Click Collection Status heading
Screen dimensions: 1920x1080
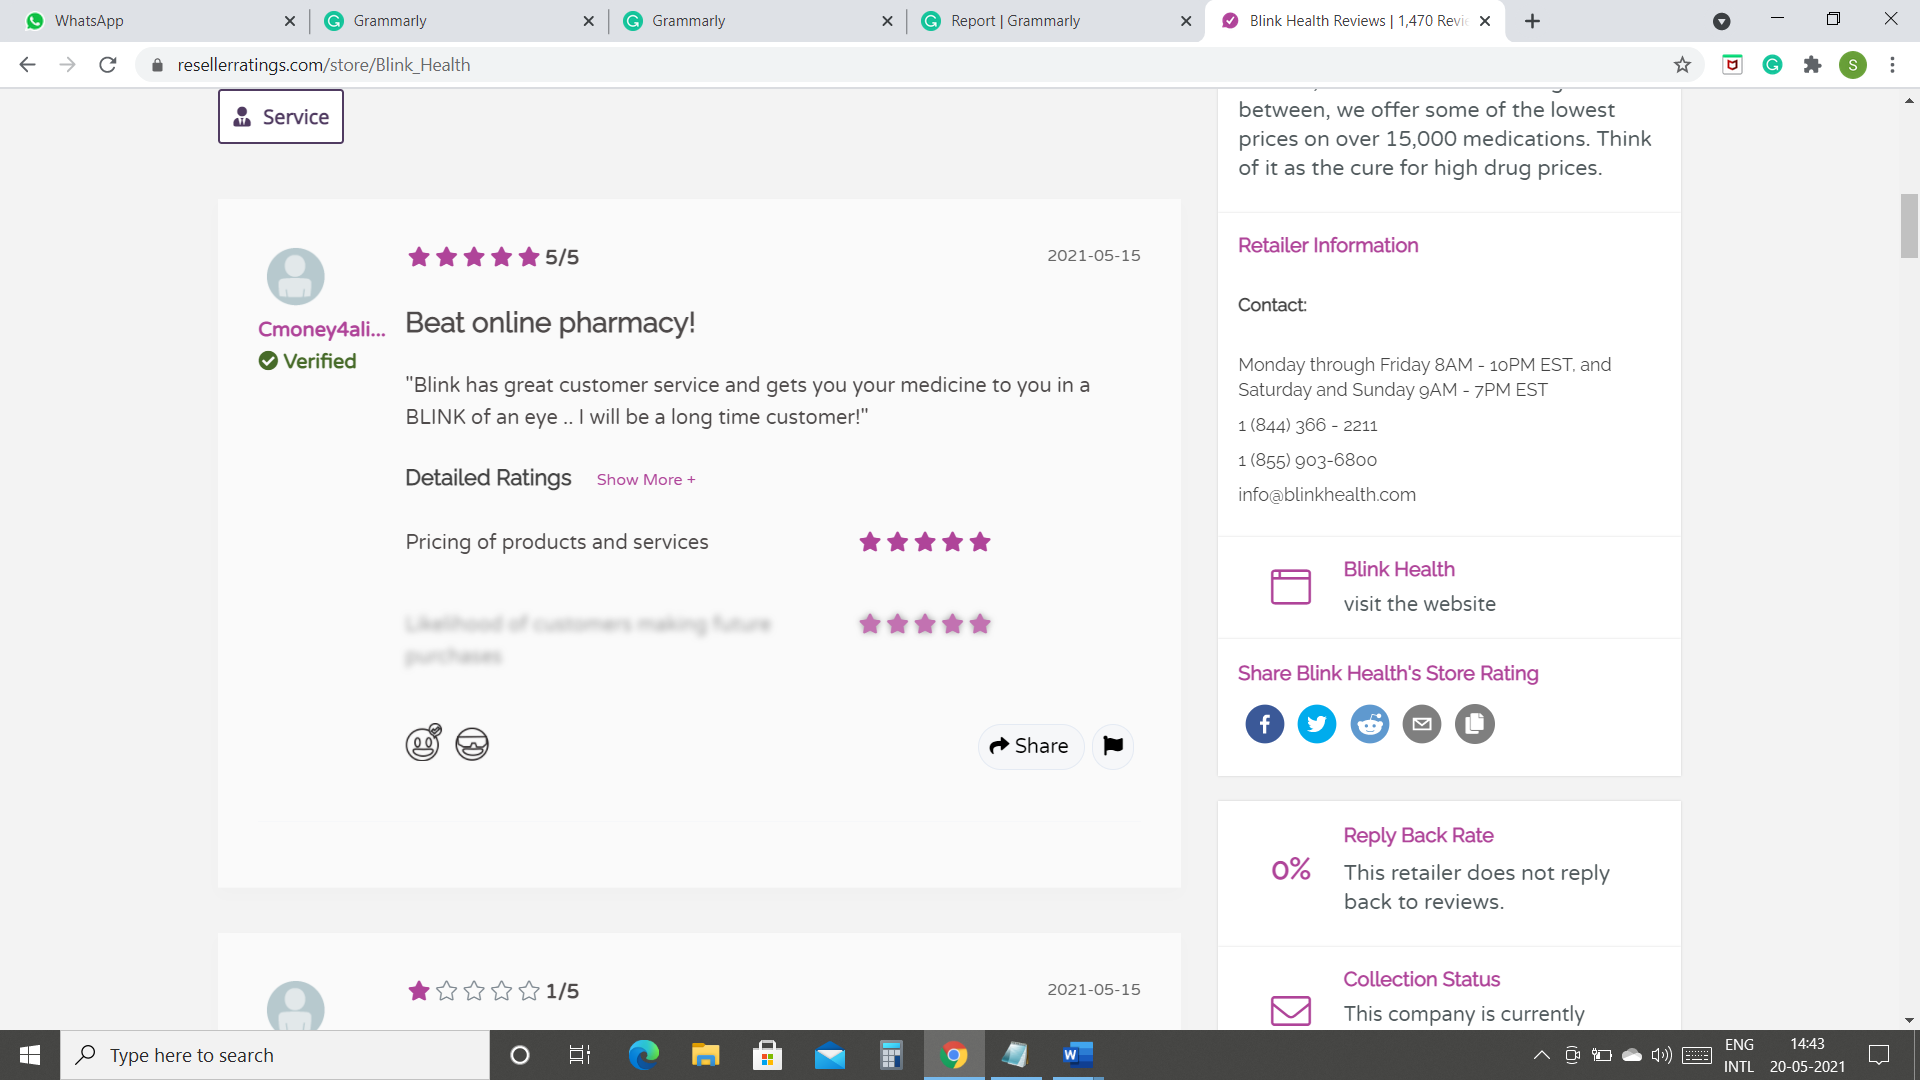click(x=1421, y=979)
